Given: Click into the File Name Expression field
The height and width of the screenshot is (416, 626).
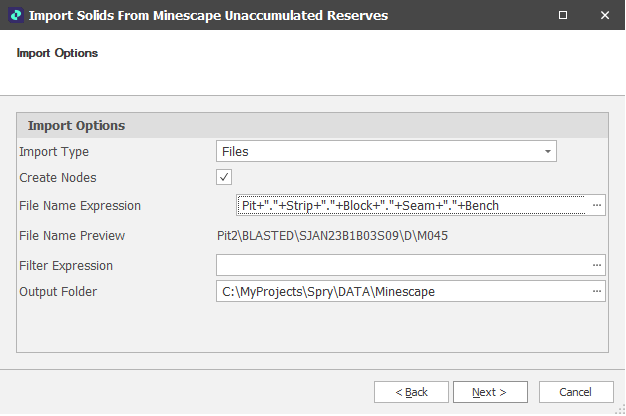Looking at the screenshot, I should pyautogui.click(x=412, y=205).
